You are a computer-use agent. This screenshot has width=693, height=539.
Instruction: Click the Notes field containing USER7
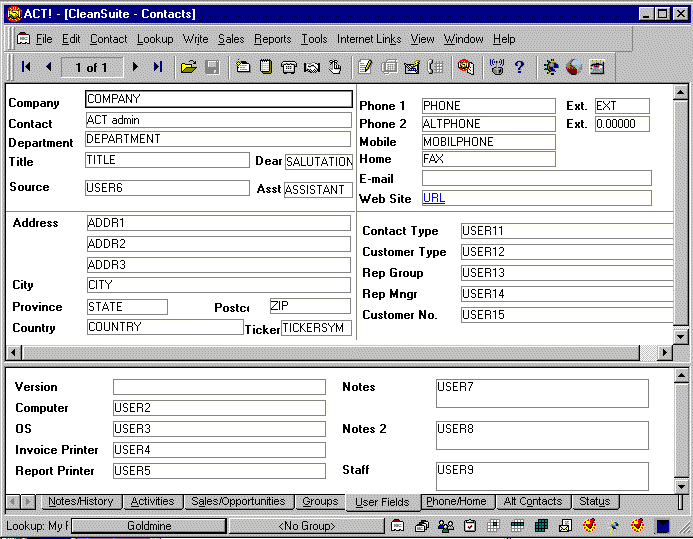point(542,393)
